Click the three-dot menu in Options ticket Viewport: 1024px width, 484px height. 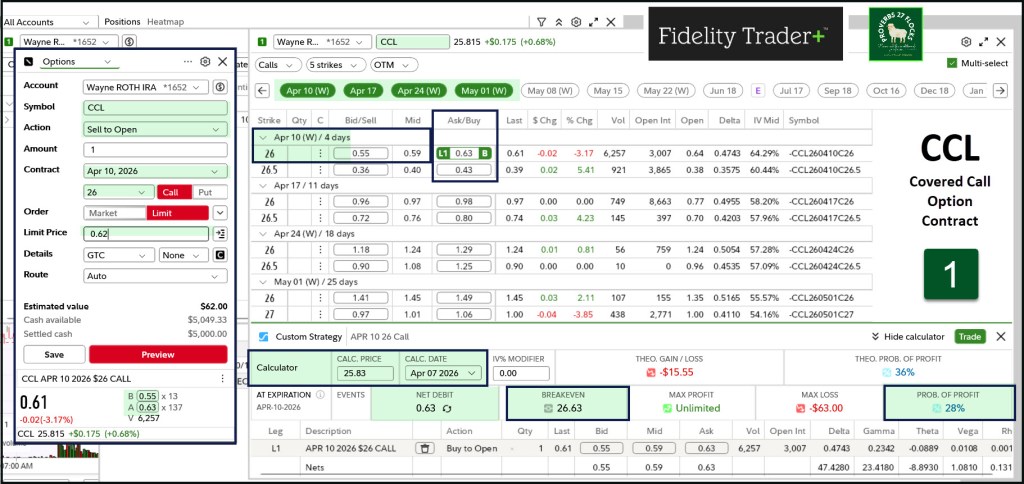[189, 61]
